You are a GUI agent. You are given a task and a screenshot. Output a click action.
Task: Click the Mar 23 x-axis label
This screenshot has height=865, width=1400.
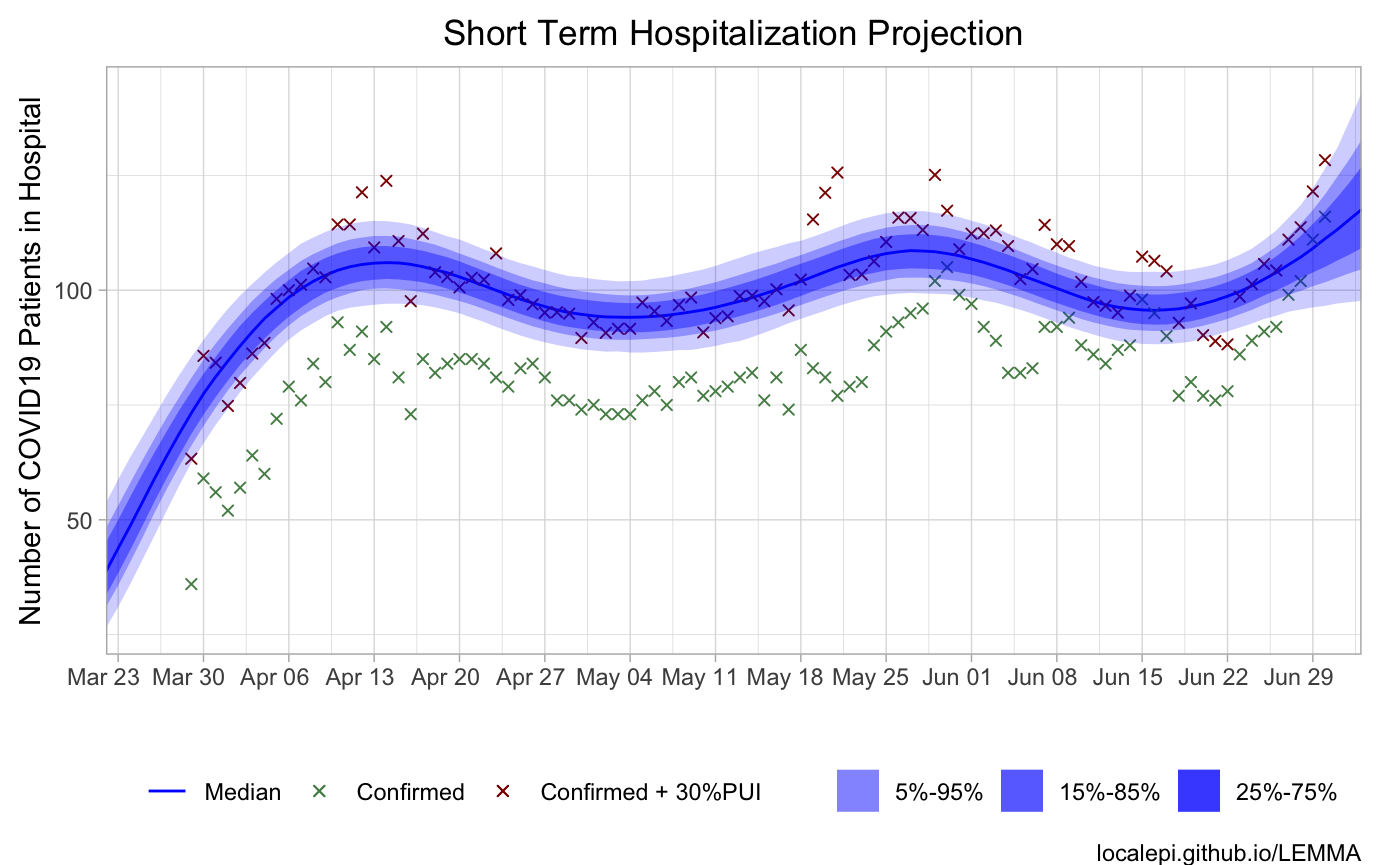point(104,678)
